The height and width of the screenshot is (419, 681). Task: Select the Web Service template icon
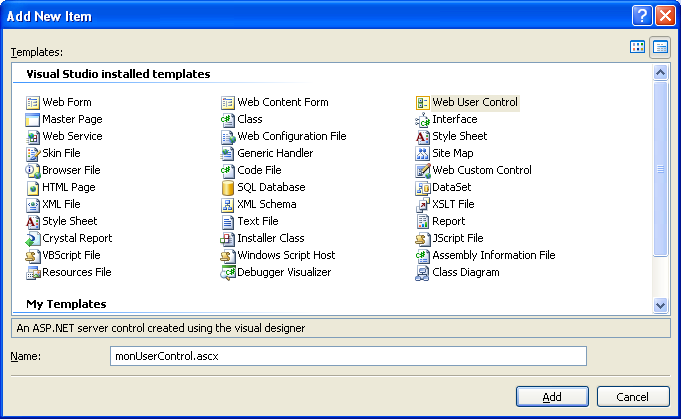(x=33, y=137)
